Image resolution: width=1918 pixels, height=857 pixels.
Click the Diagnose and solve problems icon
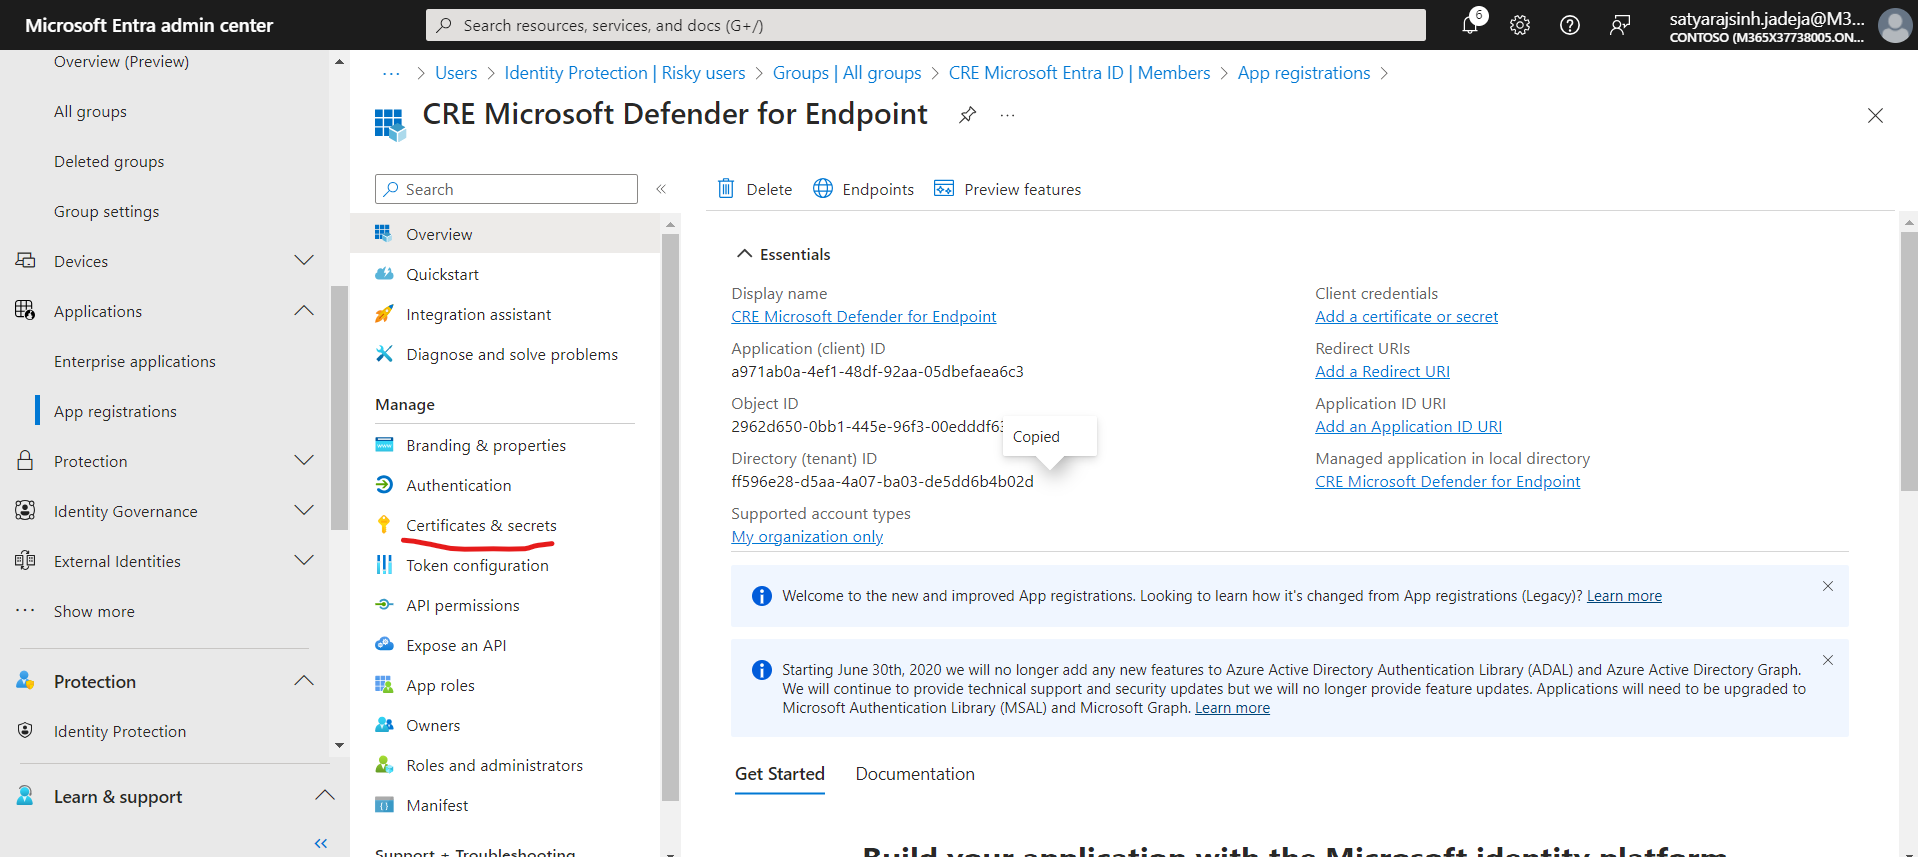[384, 354]
